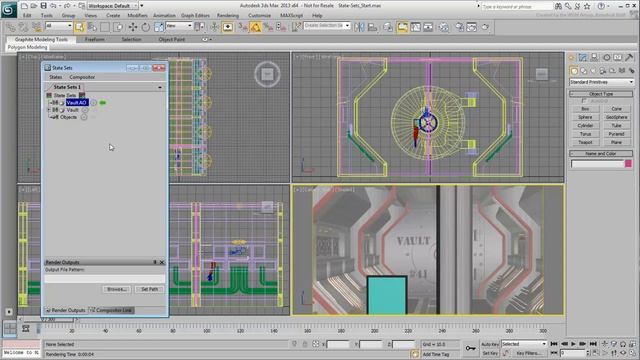Screen dimensions: 640x360
Task: Click the Geometry category icon in Create panel
Action: coord(574,71)
